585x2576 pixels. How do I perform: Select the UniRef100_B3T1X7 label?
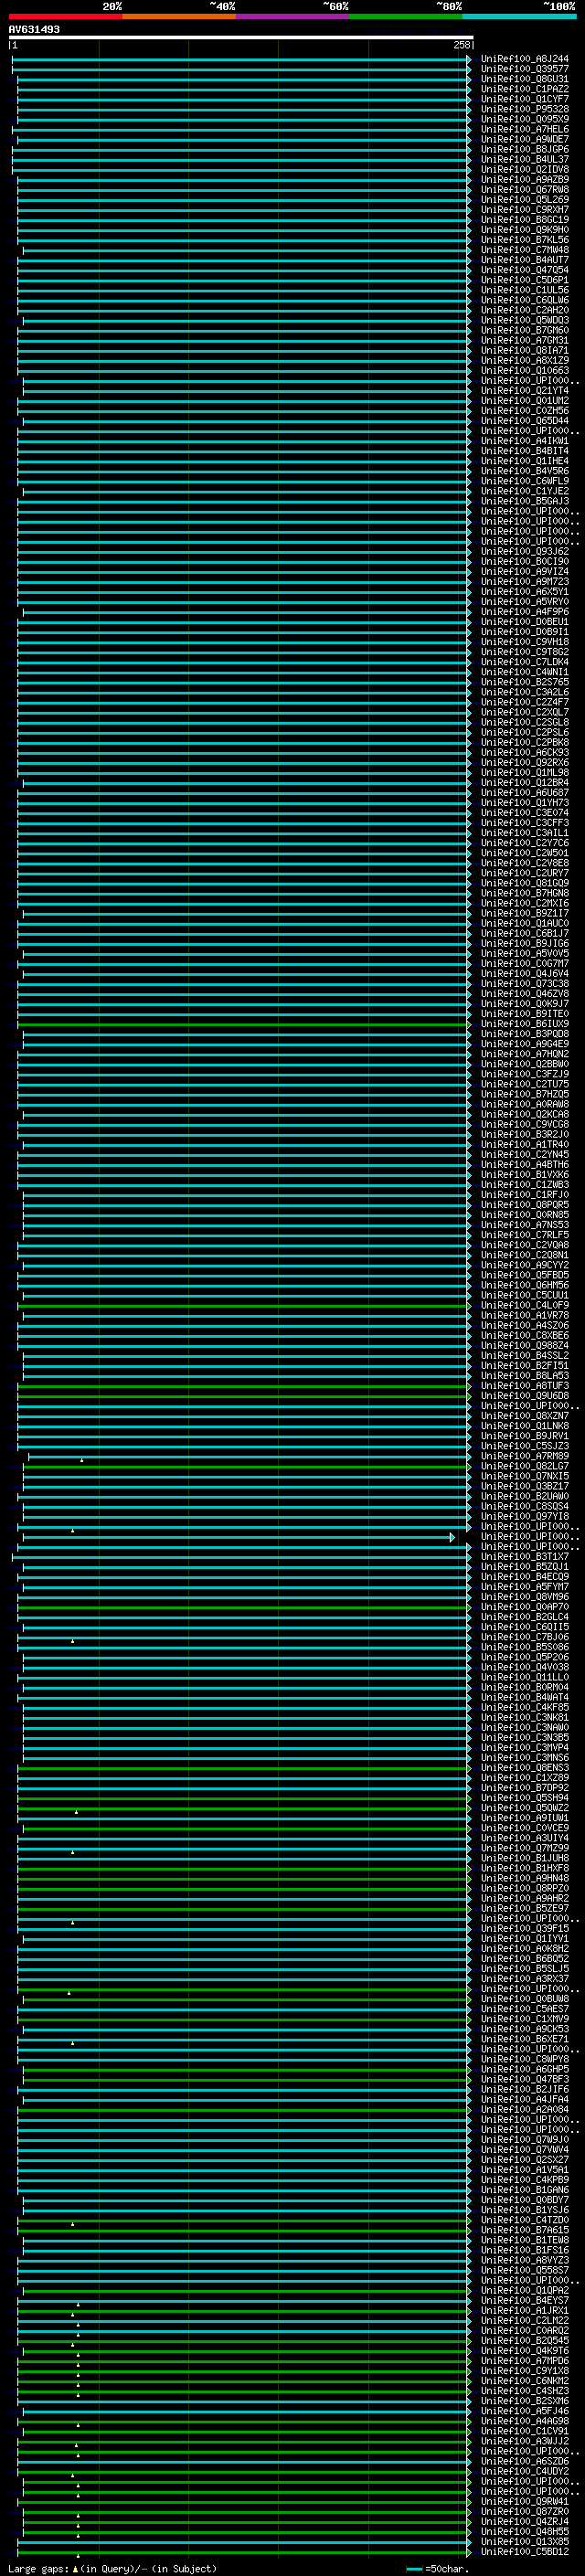(524, 1556)
